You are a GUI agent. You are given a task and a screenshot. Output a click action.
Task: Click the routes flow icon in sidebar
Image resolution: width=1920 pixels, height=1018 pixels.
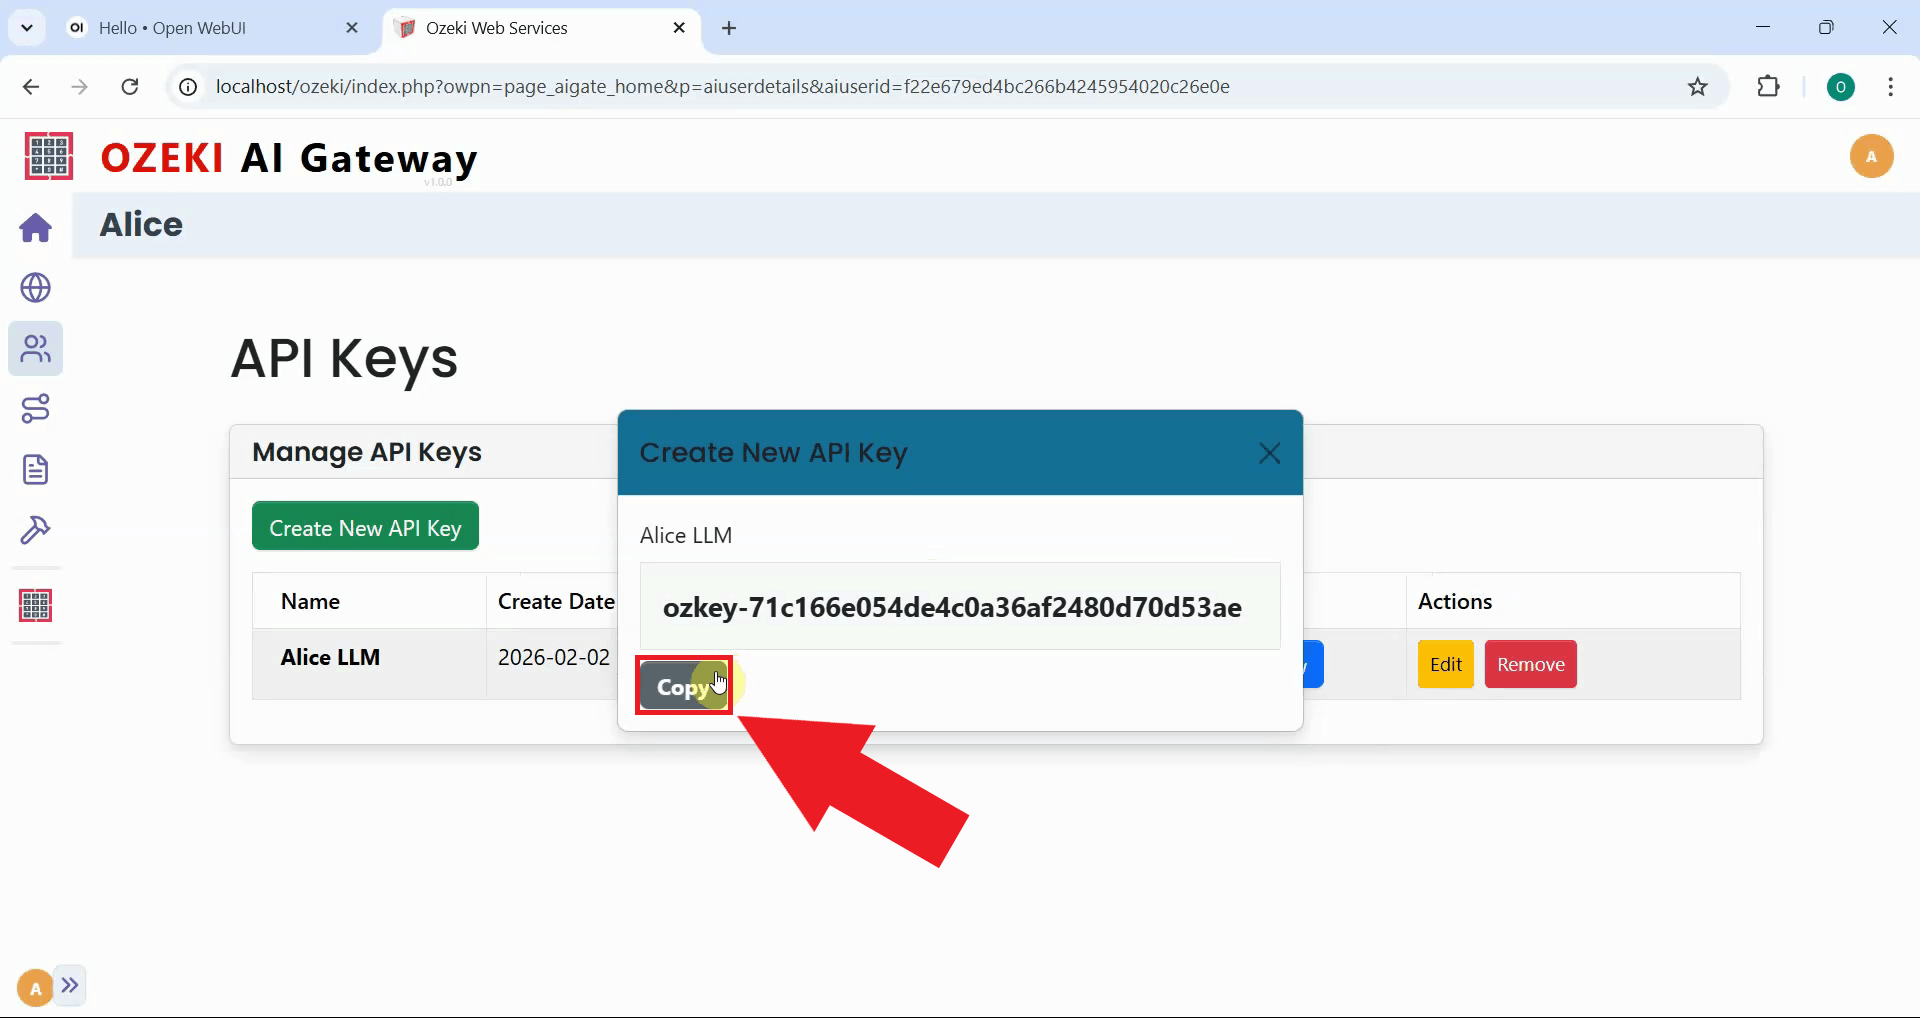click(x=35, y=408)
